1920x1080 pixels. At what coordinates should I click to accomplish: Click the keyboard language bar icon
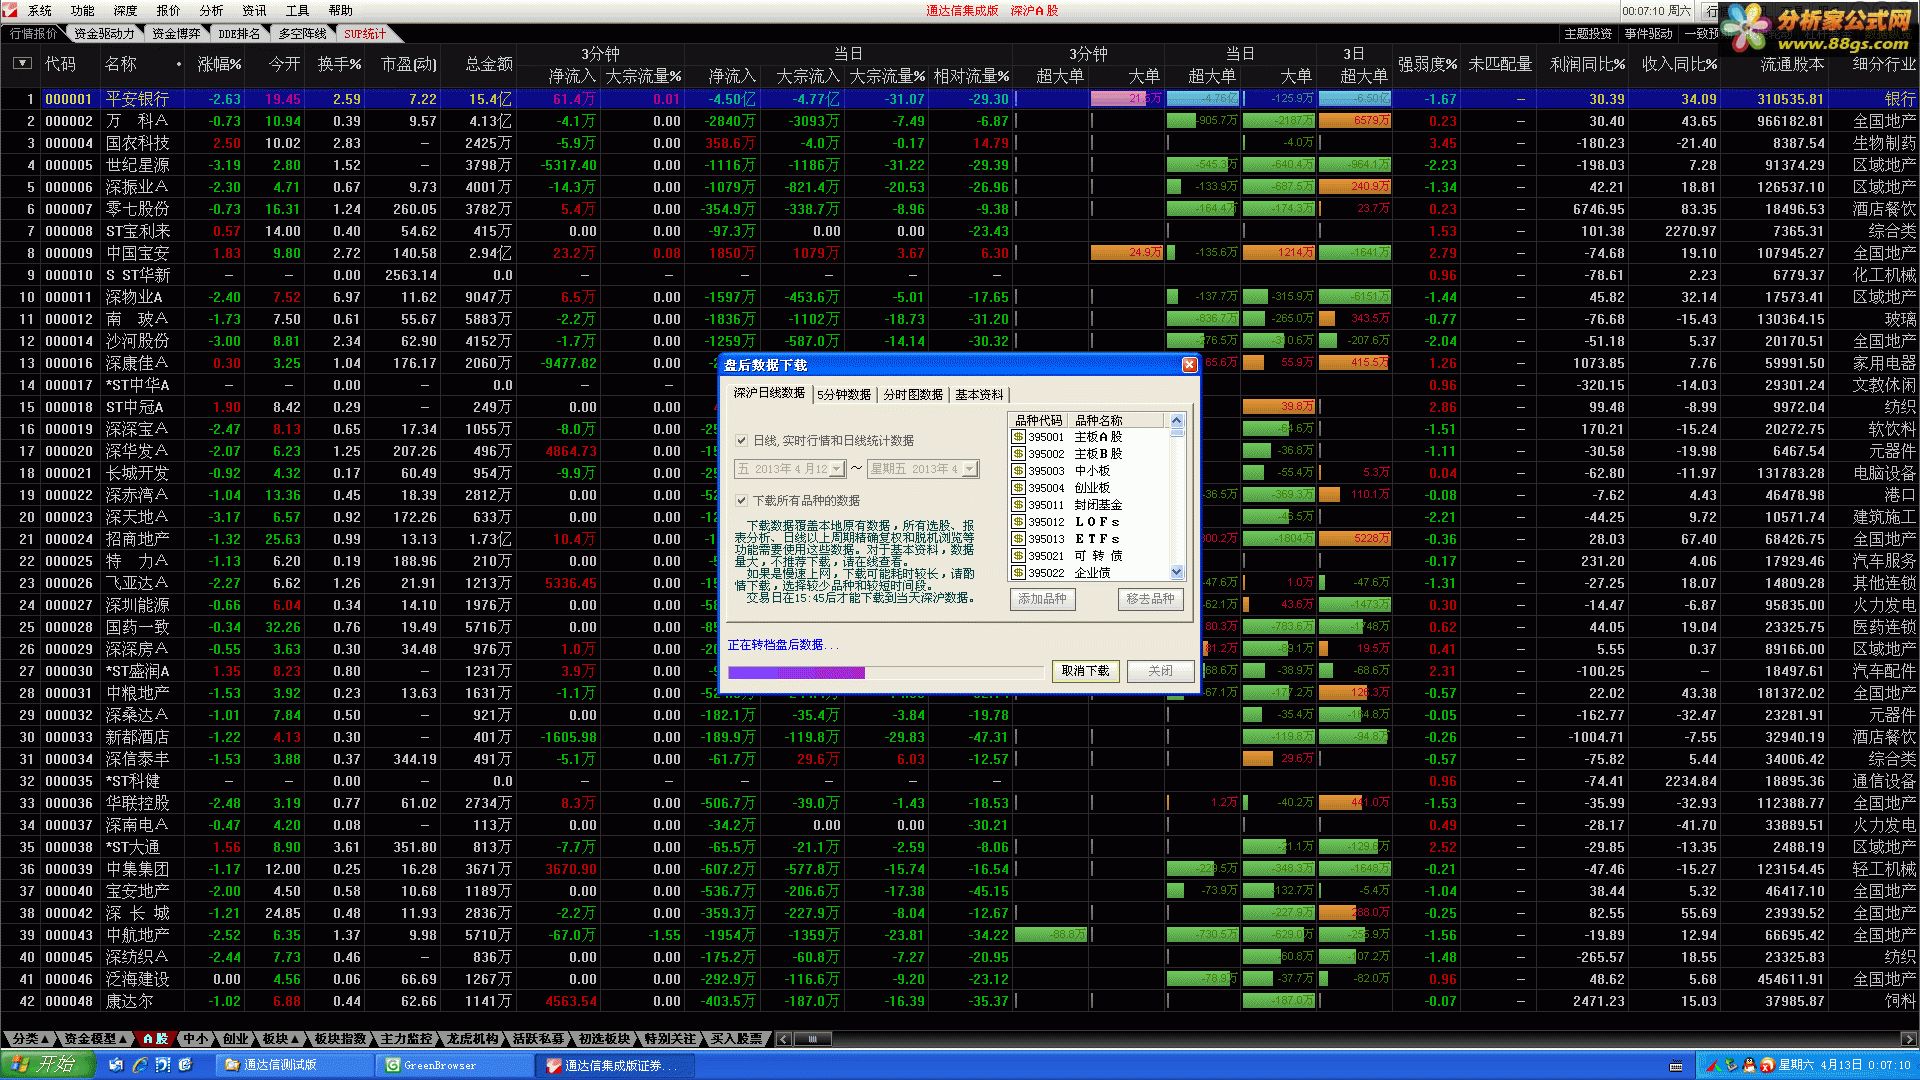tap(1676, 1066)
